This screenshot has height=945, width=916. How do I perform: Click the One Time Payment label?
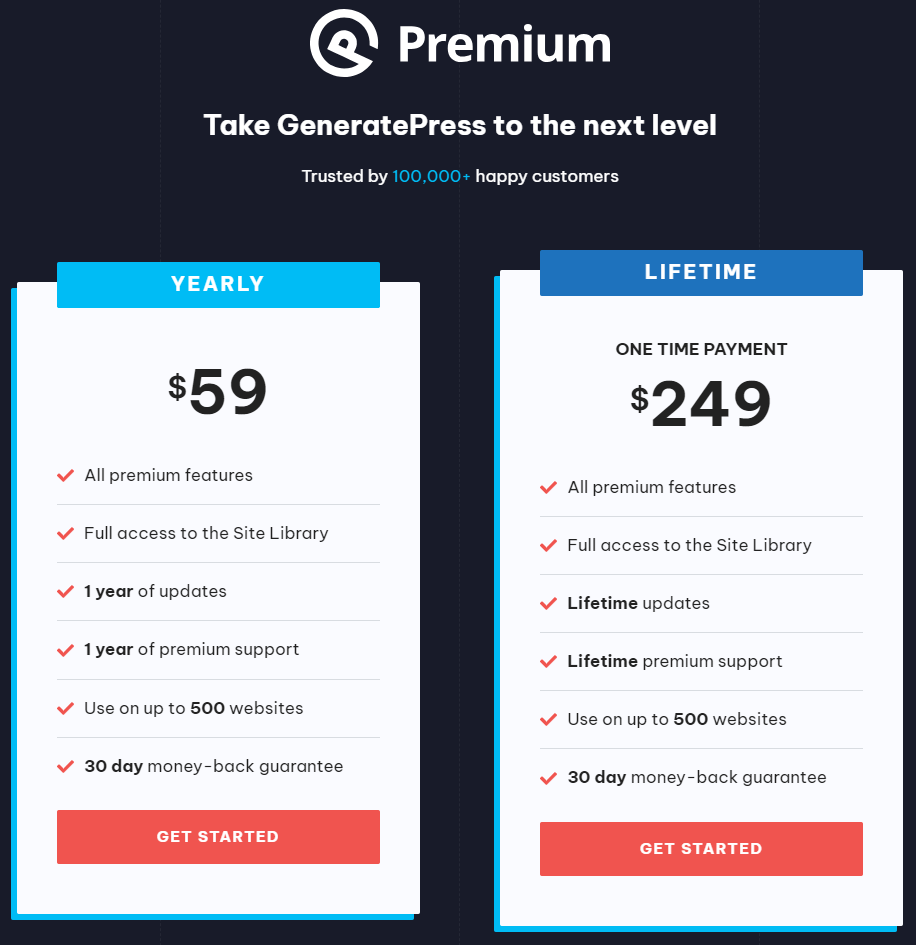coord(701,350)
